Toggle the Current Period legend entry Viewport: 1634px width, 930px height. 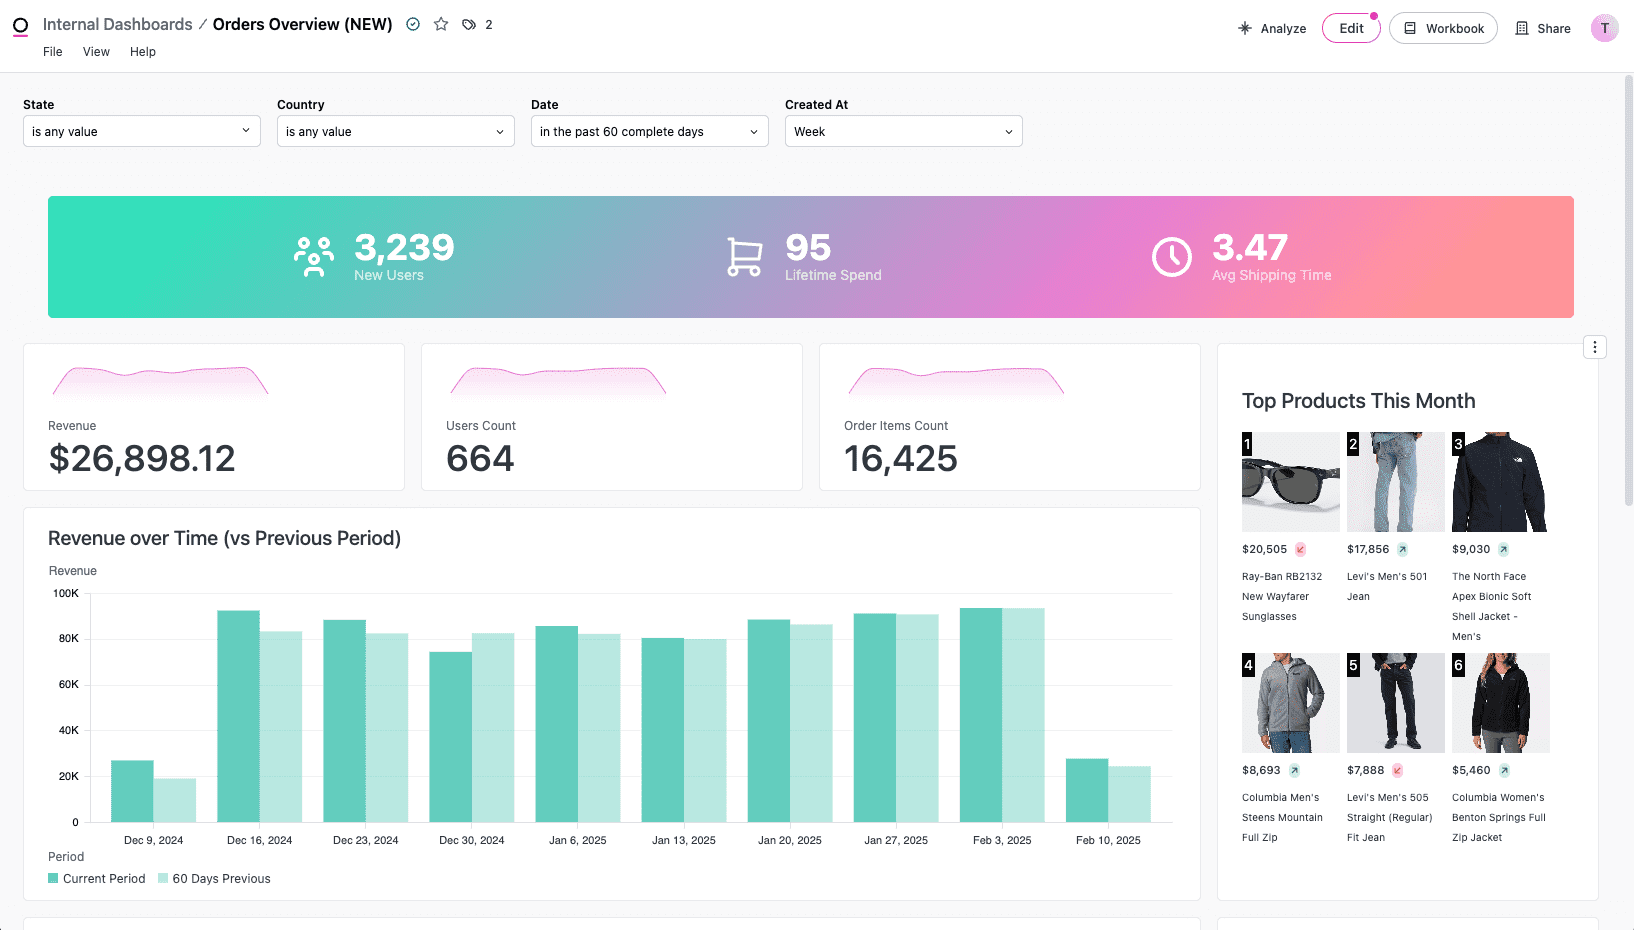[x=96, y=878]
